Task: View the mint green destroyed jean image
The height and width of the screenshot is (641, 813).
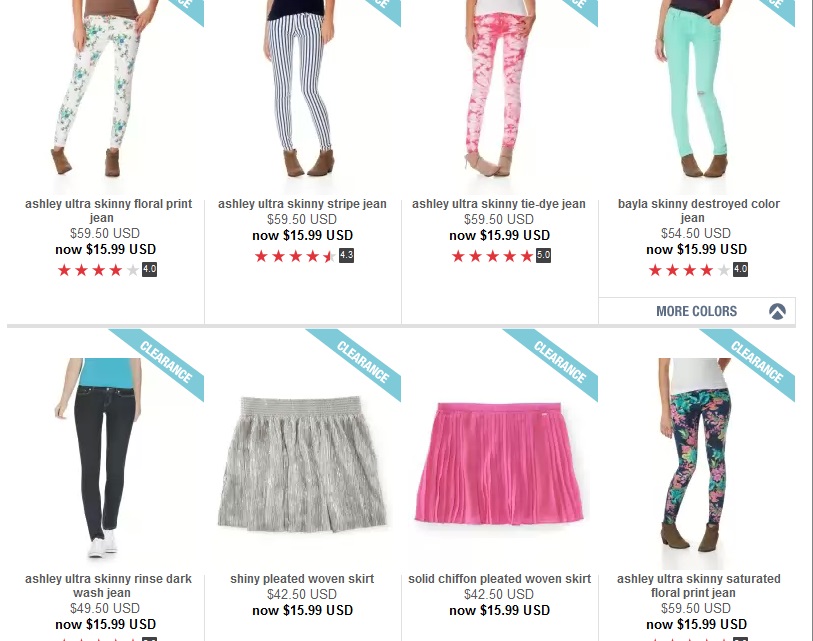Action: (x=695, y=88)
